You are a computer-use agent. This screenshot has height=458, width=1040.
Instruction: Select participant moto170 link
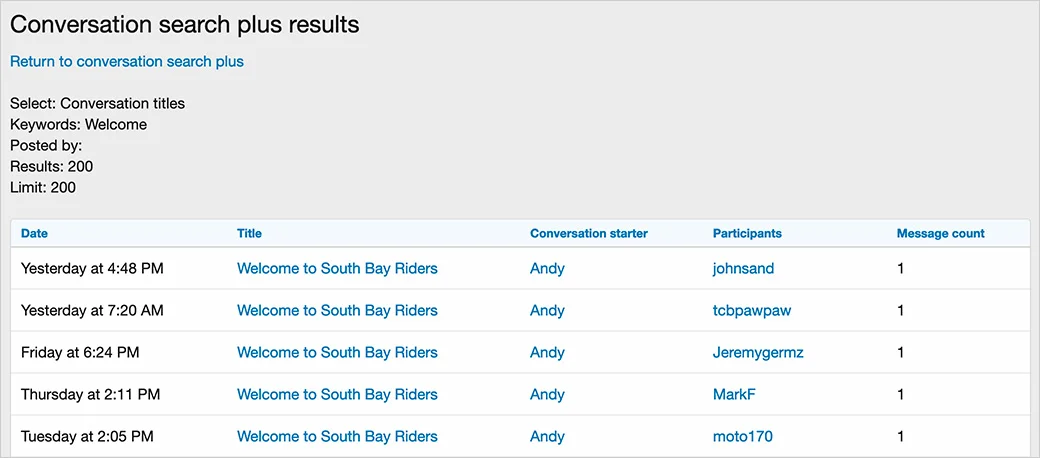point(742,436)
